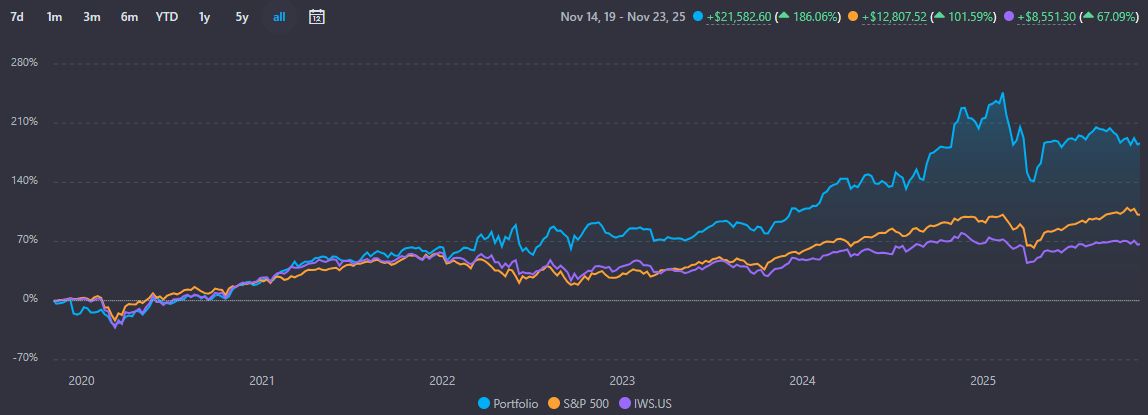Show the YTD time range

(167, 16)
